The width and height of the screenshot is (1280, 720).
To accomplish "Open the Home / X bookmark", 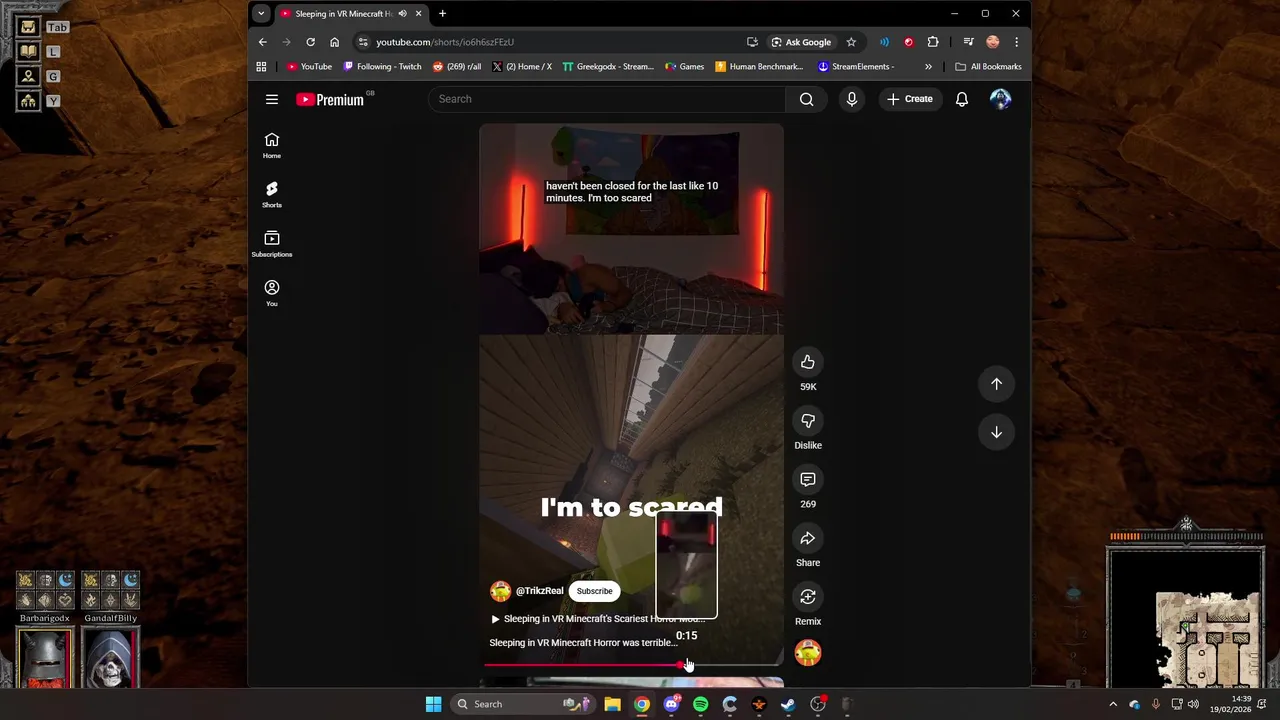I will pos(522,67).
